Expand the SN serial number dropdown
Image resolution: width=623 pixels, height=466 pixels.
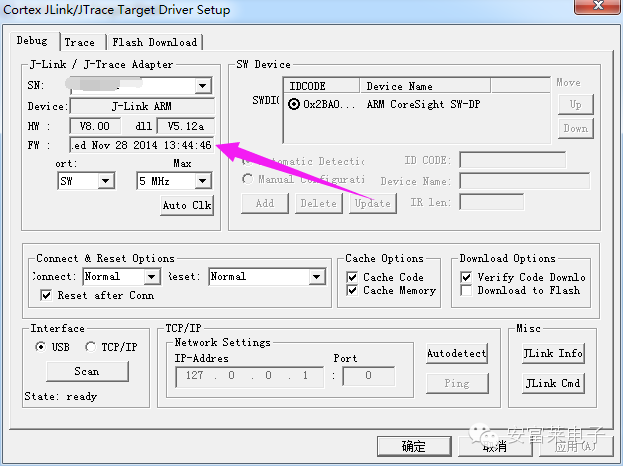(x=203, y=85)
